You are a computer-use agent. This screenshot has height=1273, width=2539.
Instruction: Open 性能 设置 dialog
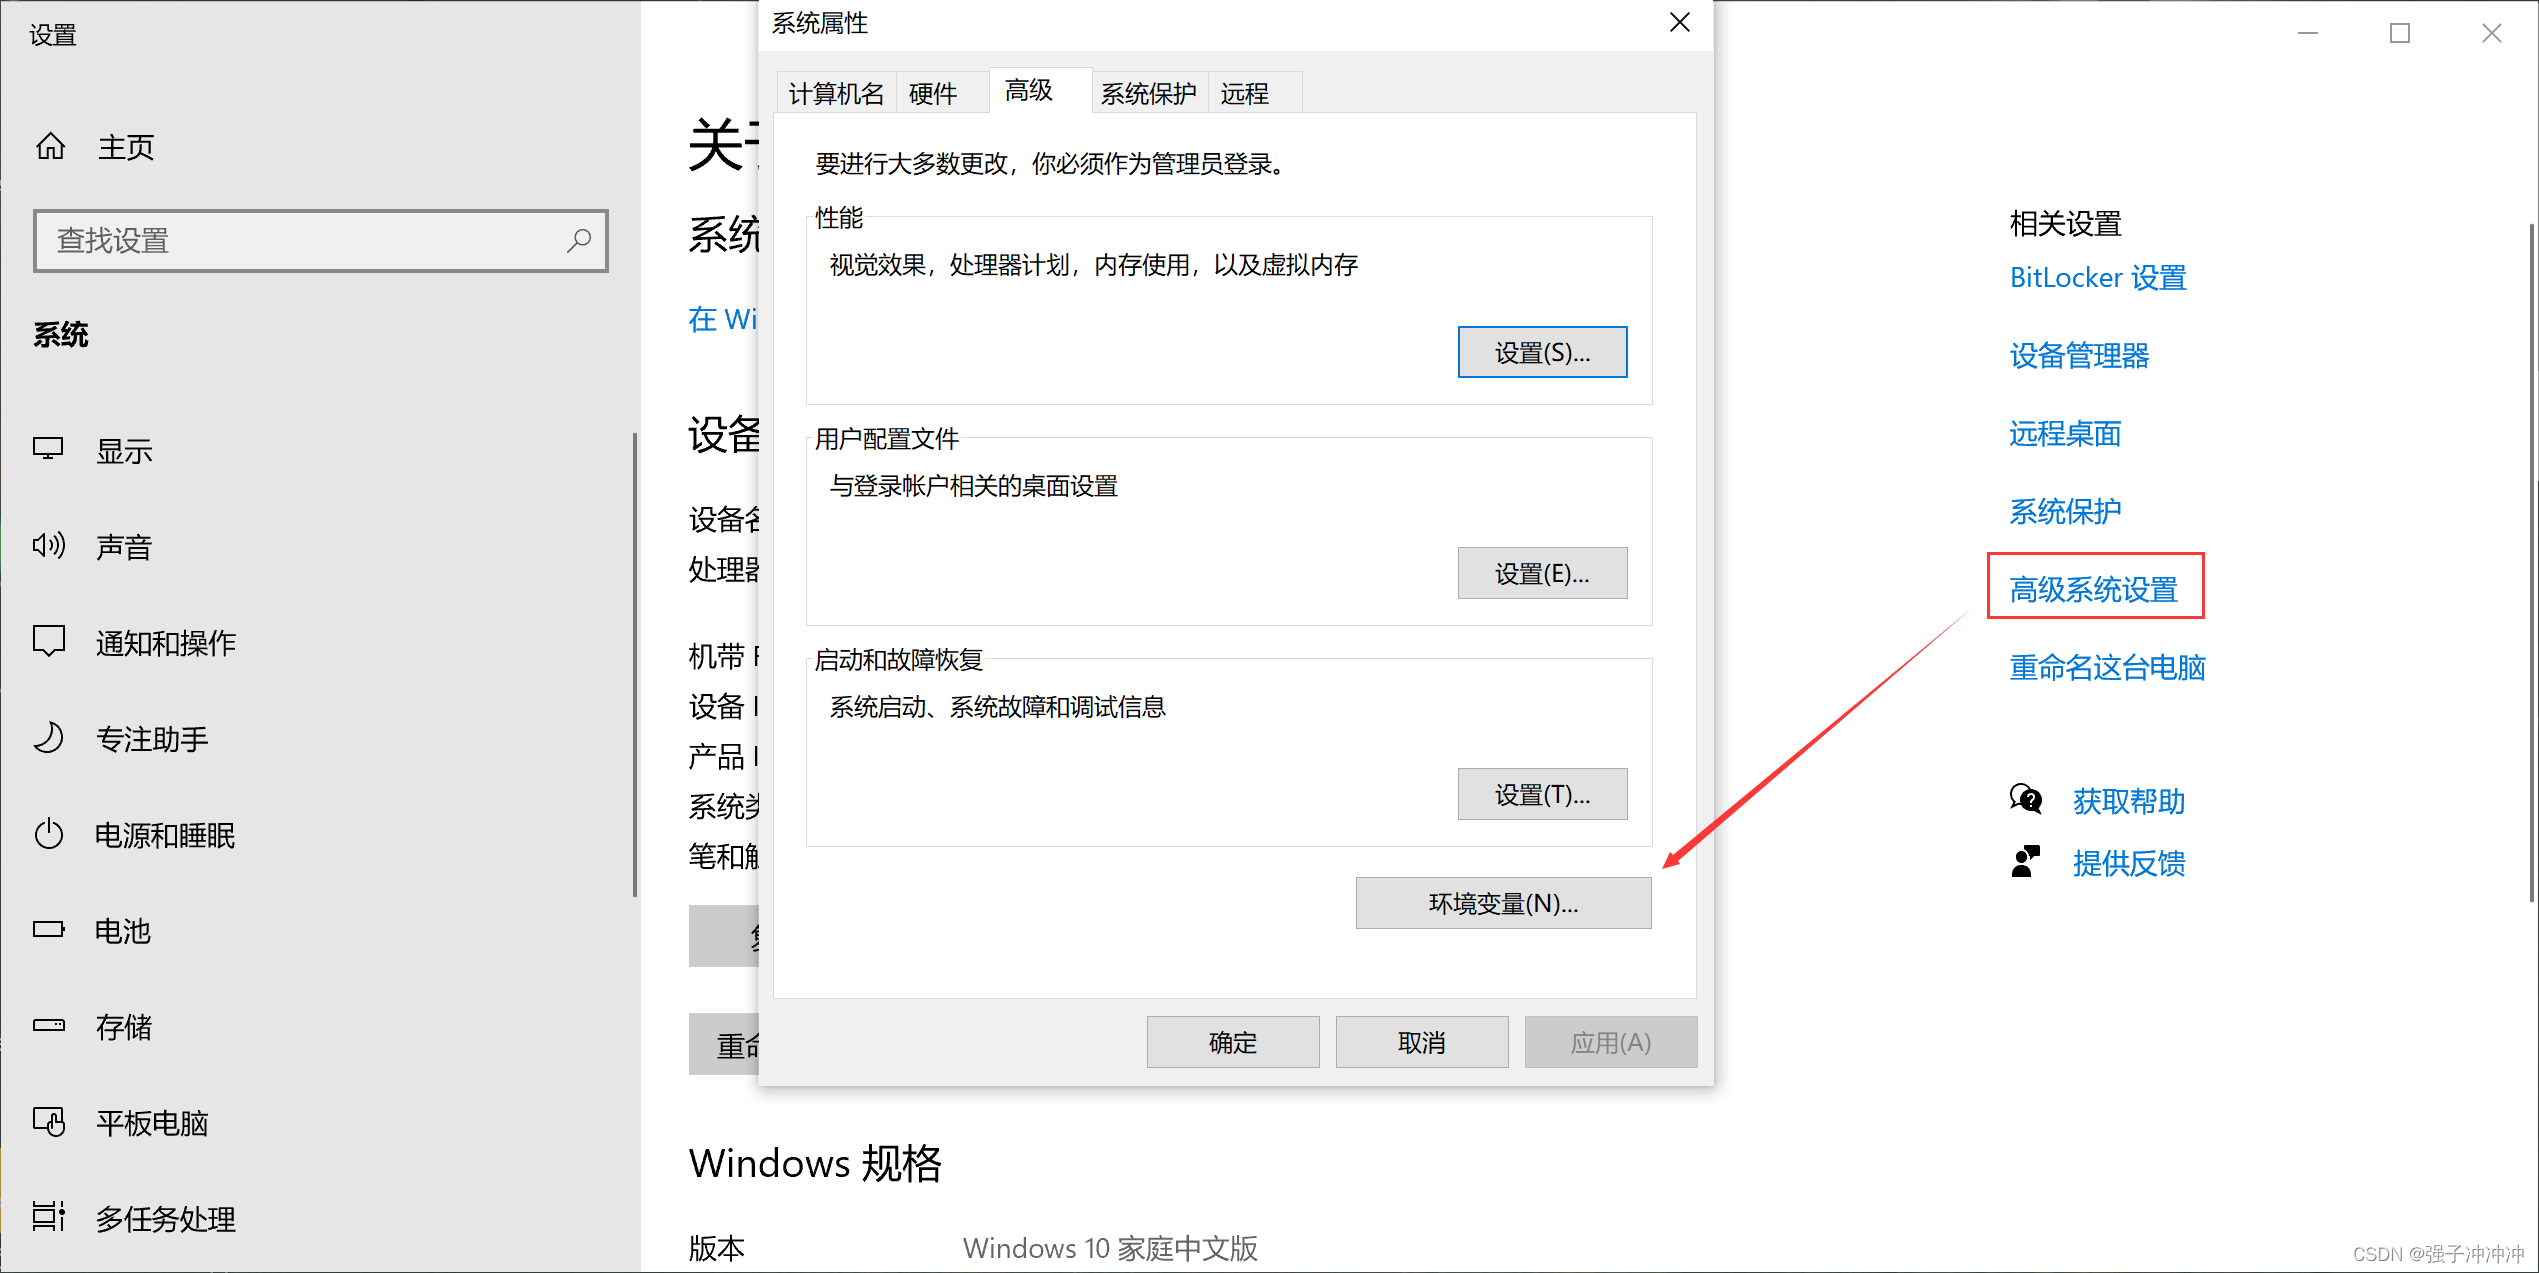pos(1544,352)
